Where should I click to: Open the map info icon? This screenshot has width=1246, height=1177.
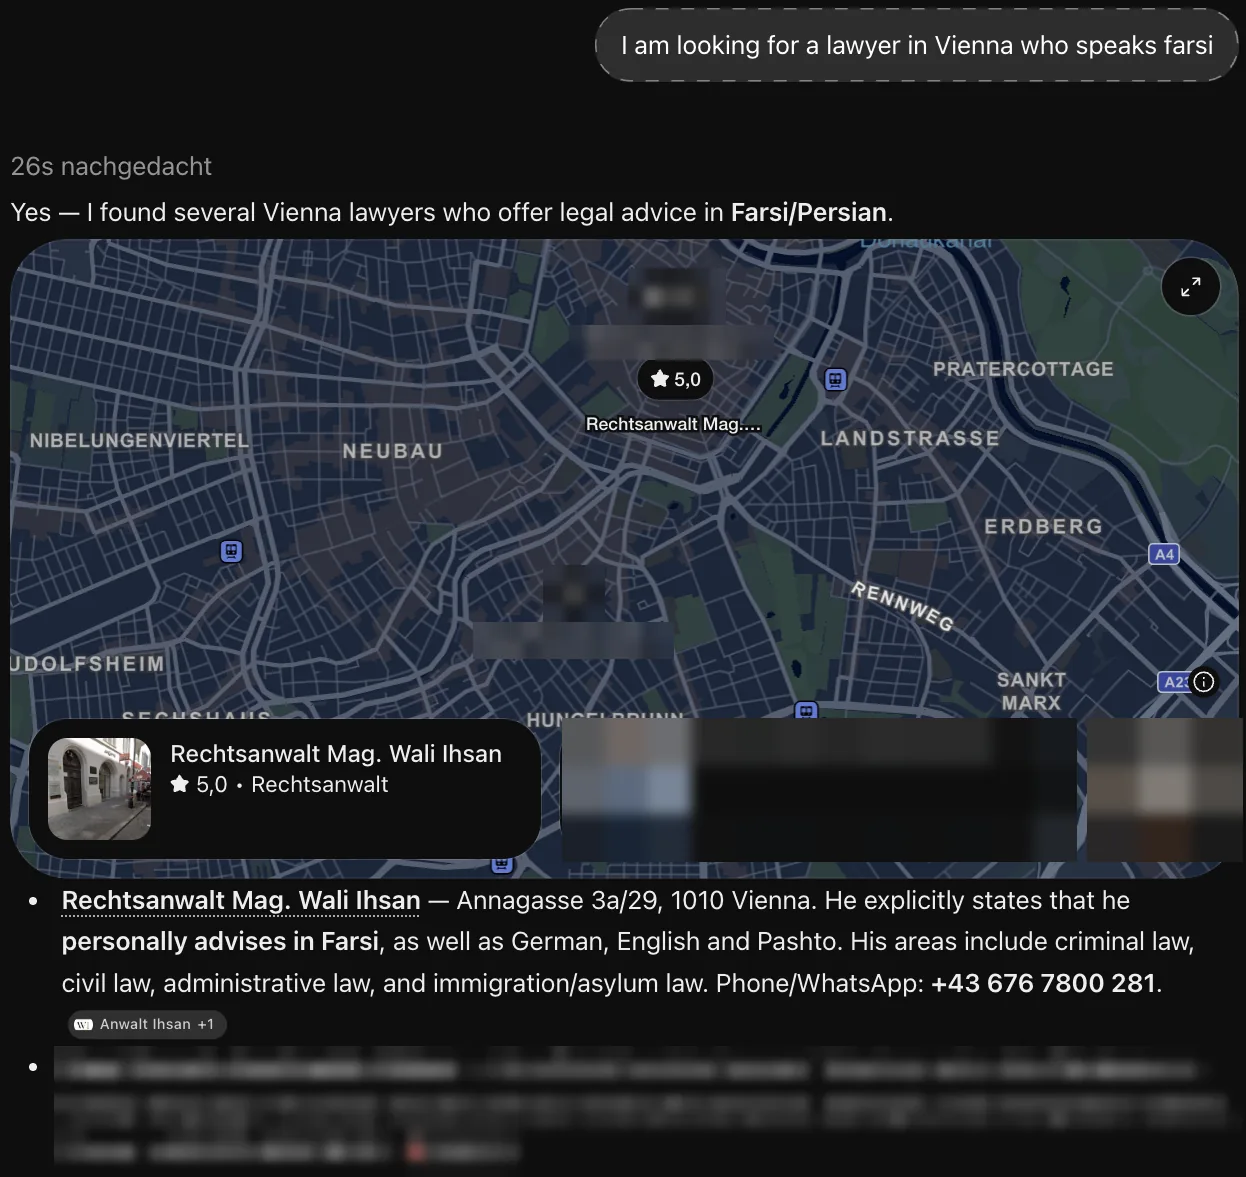[1204, 681]
